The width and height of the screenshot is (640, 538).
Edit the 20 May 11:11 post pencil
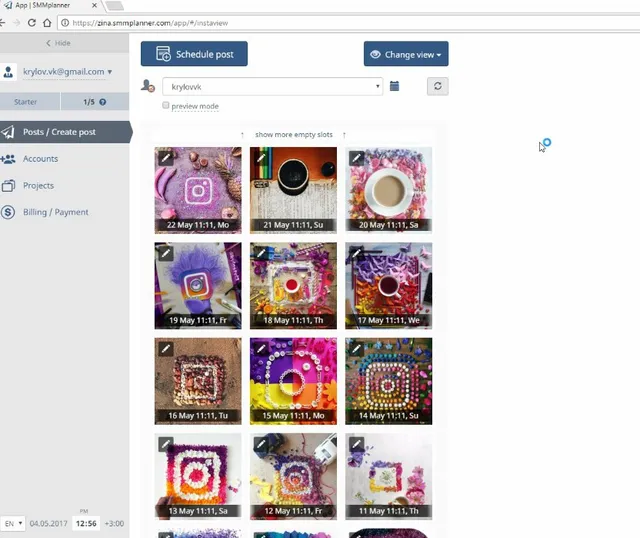pos(356,158)
